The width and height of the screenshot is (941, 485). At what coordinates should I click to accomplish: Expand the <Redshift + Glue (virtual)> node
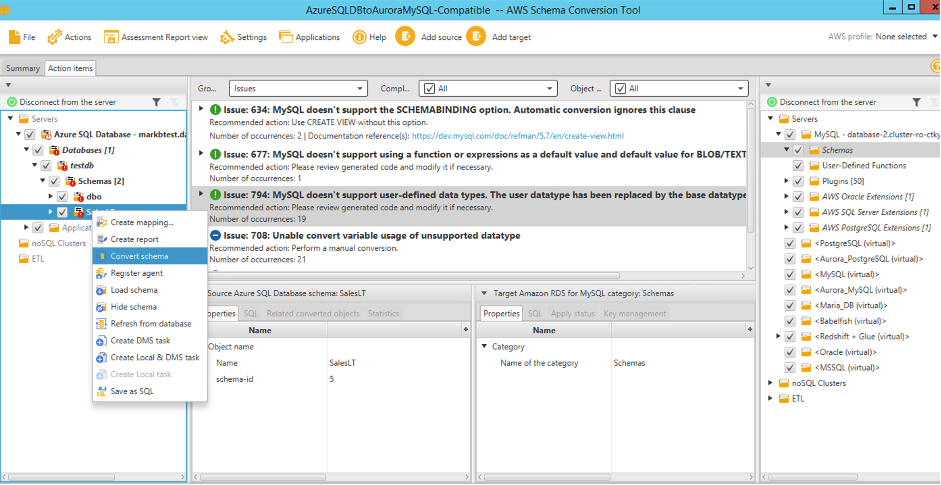[x=778, y=336]
